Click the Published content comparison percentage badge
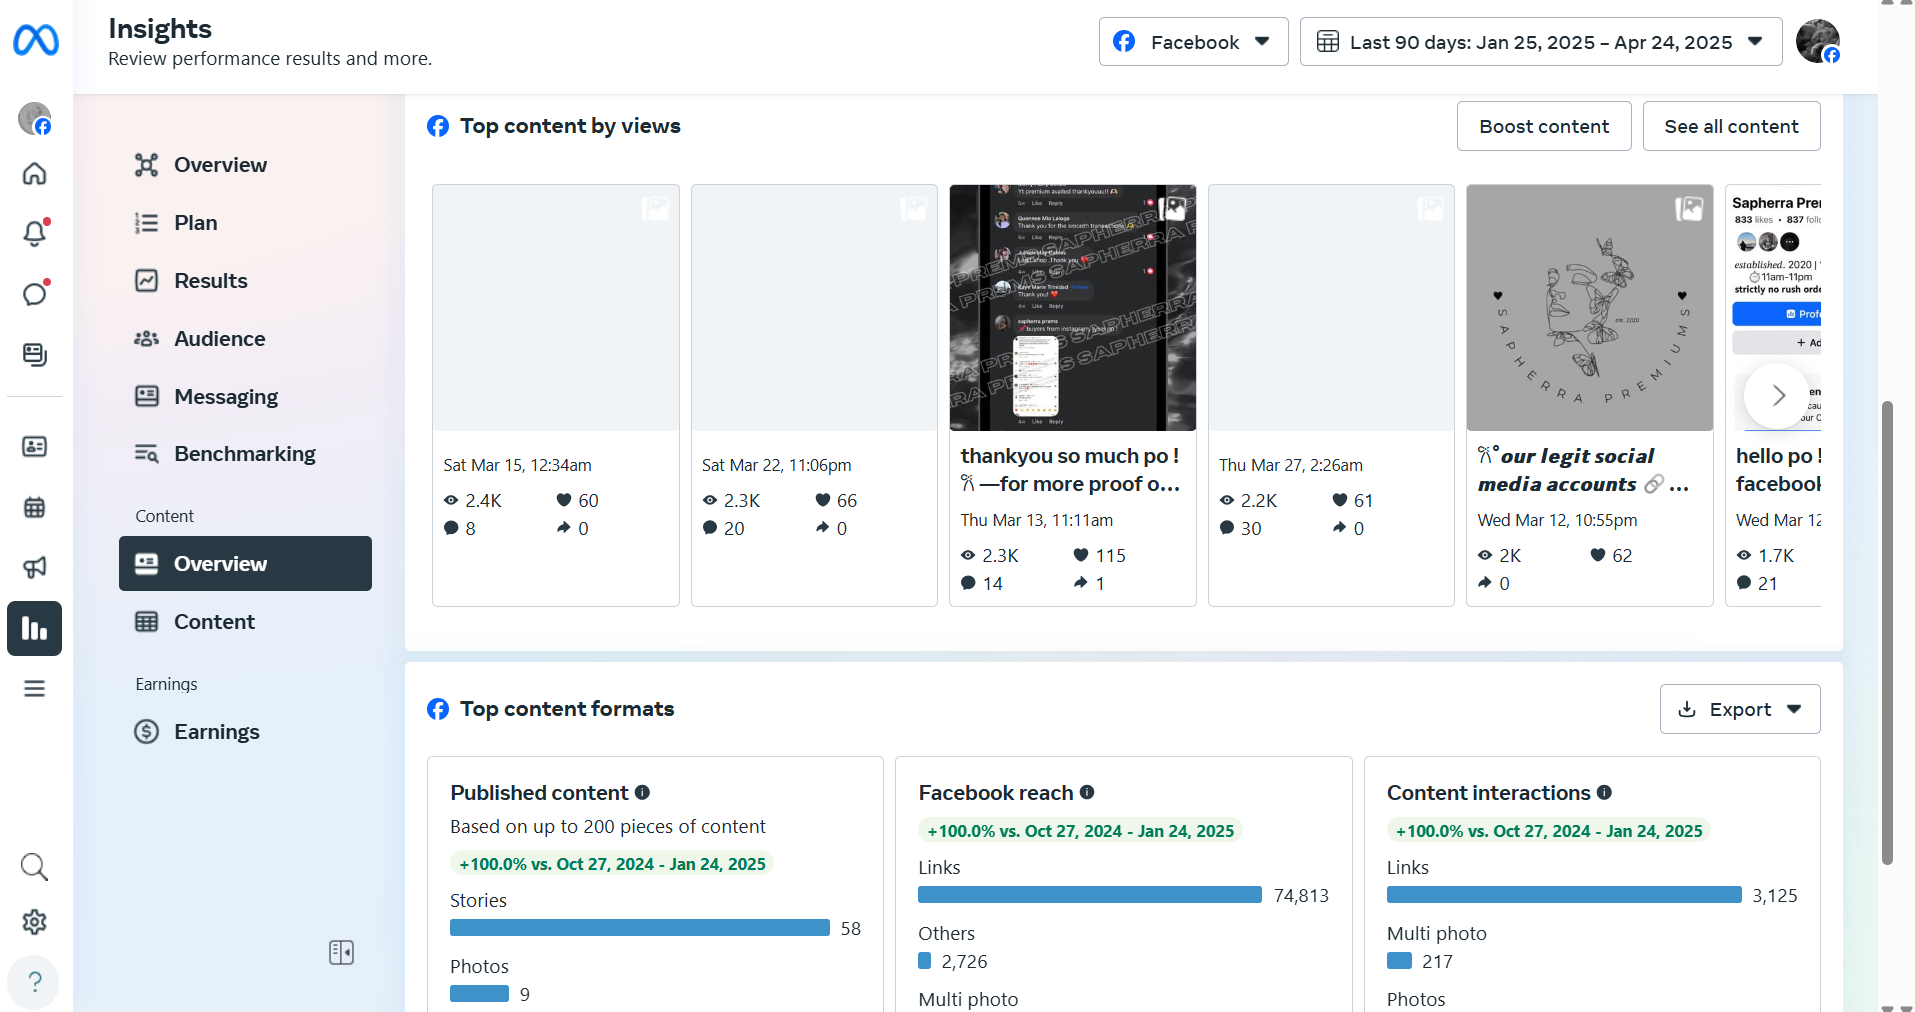Image resolution: width=1915 pixels, height=1012 pixels. tap(612, 864)
